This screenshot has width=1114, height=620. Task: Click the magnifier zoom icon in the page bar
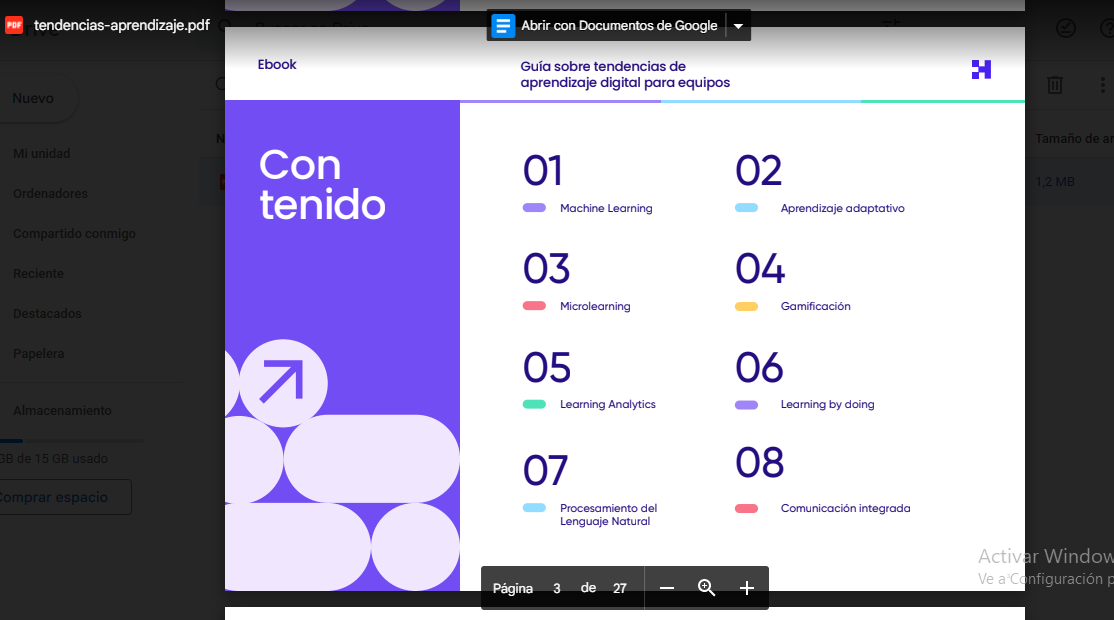coord(706,589)
